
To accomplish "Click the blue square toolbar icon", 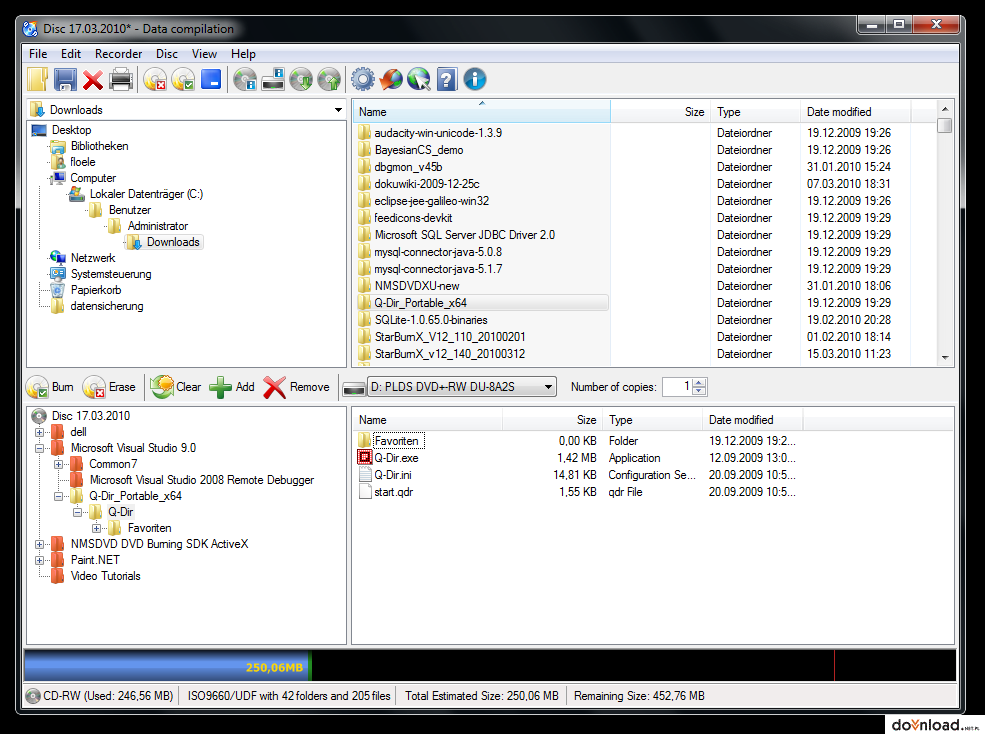I will coord(211,79).
